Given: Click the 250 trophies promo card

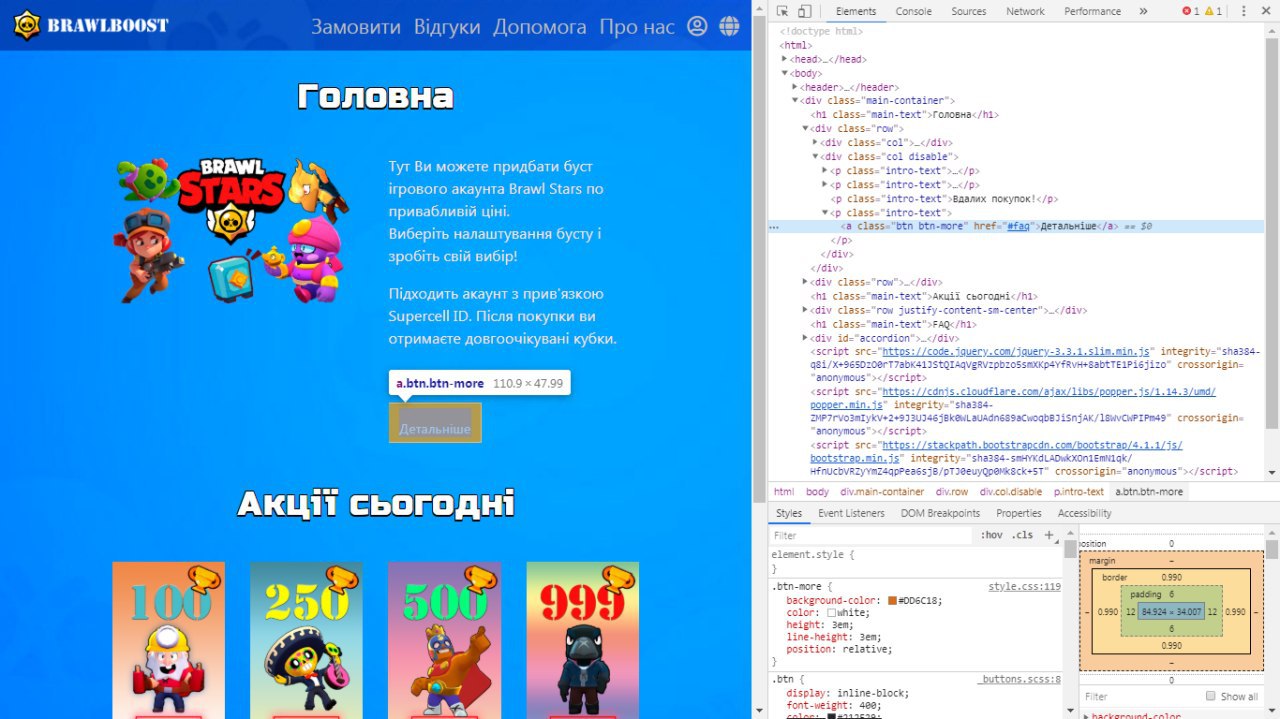Looking at the screenshot, I should pyautogui.click(x=306, y=640).
